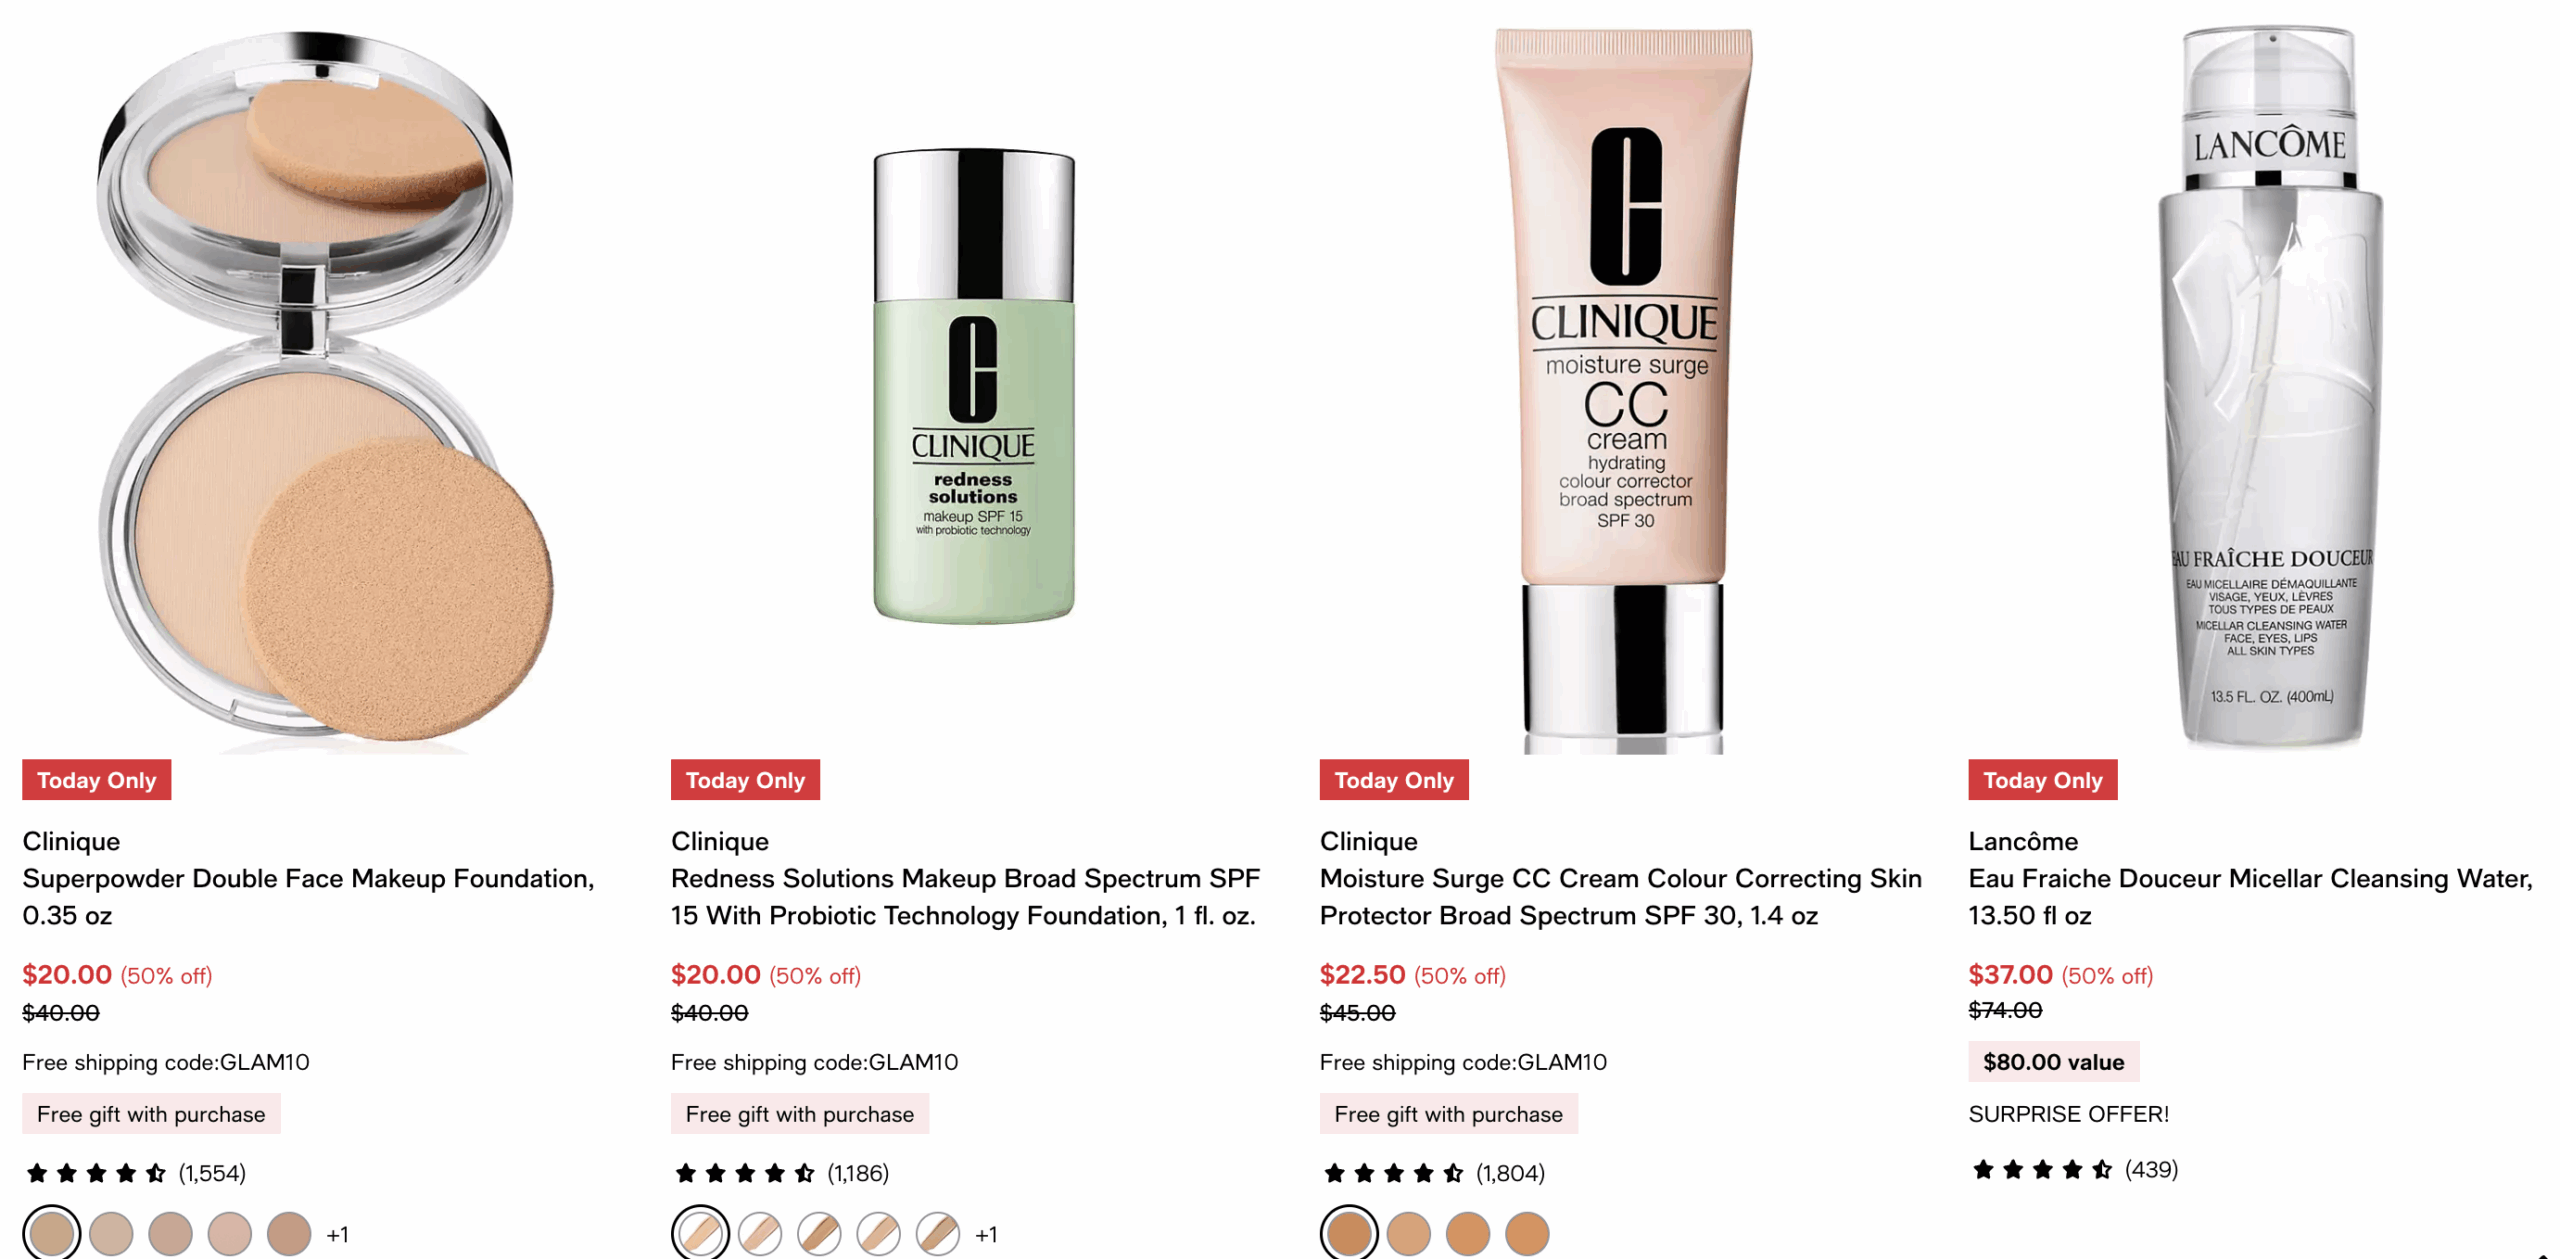View the 1,554 reviews star rating
Image resolution: width=2560 pixels, height=1259 pixels.
click(135, 1172)
